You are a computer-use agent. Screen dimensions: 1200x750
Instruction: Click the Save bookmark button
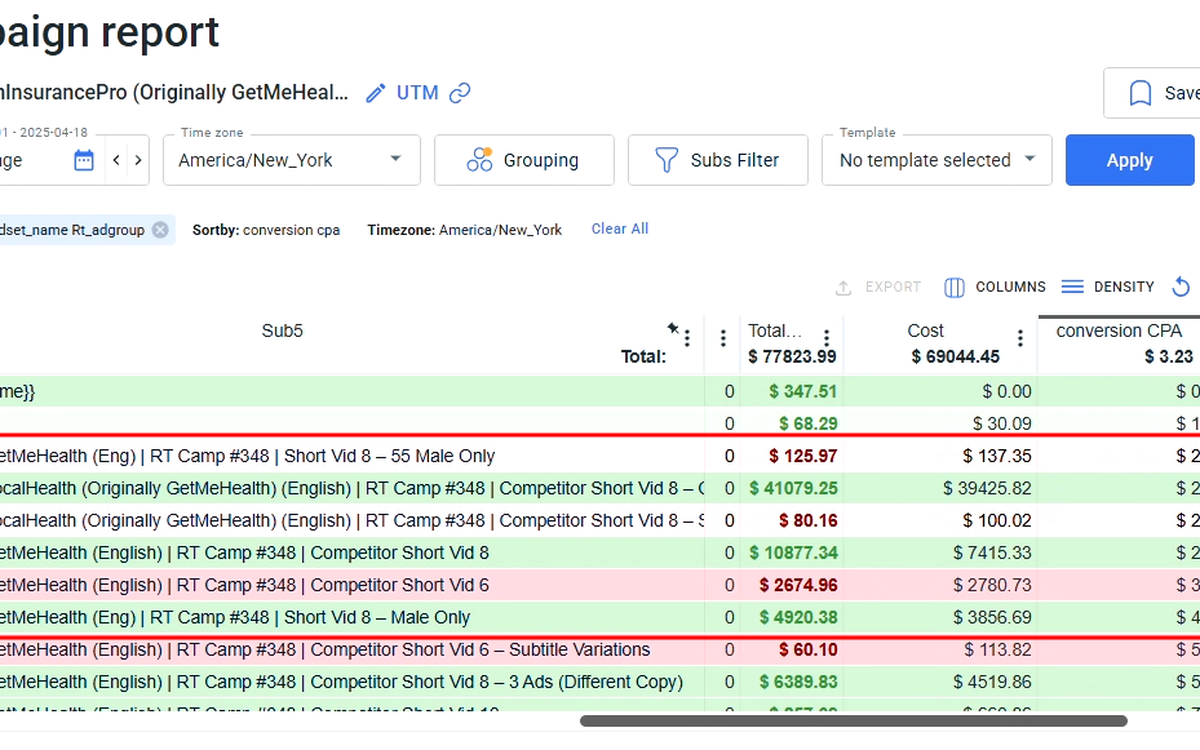(x=1152, y=93)
